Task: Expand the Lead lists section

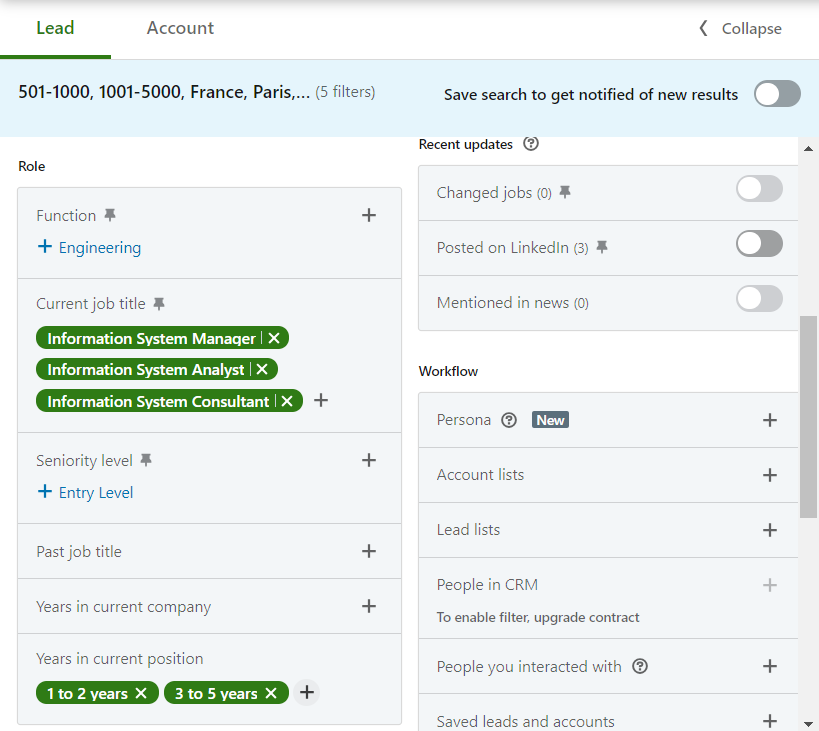Action: pyautogui.click(x=770, y=530)
